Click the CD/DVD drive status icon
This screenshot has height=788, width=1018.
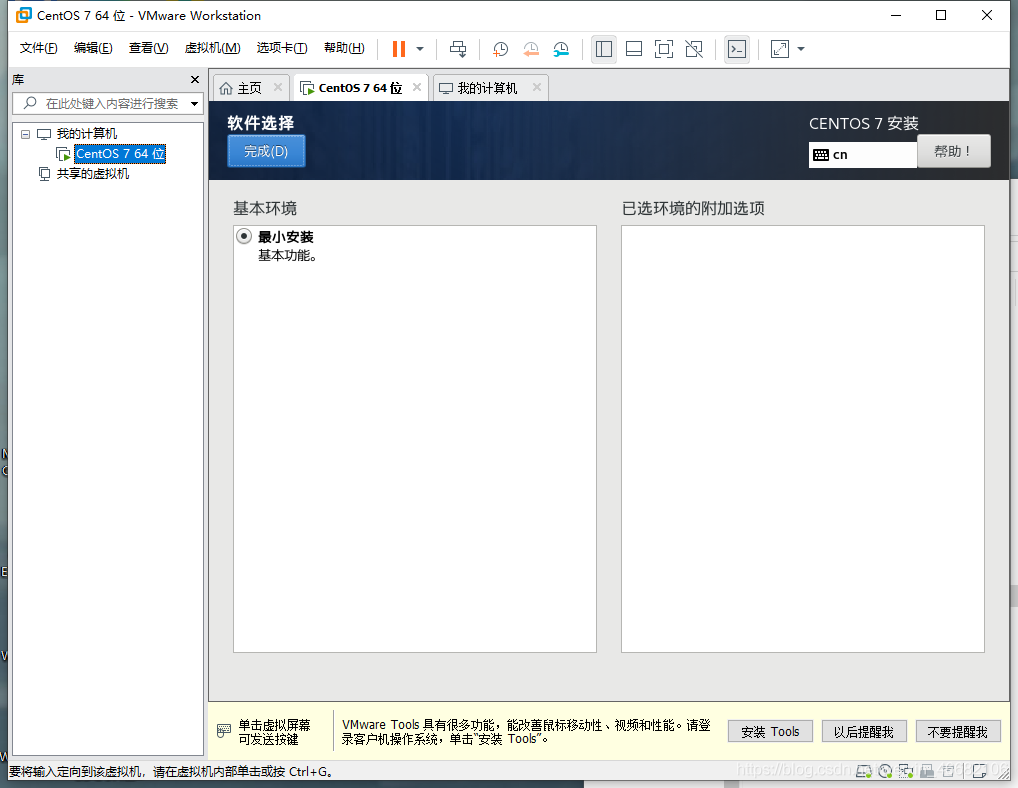[x=886, y=771]
